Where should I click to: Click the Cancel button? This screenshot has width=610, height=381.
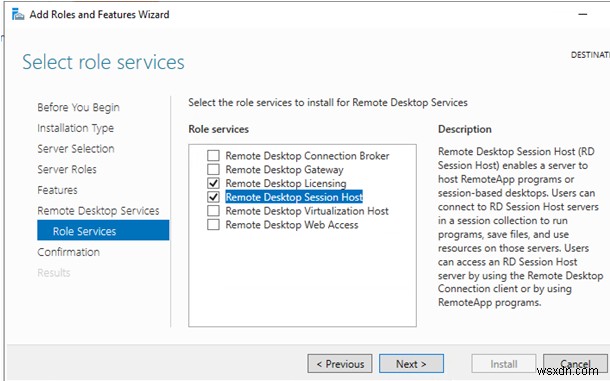coord(575,364)
